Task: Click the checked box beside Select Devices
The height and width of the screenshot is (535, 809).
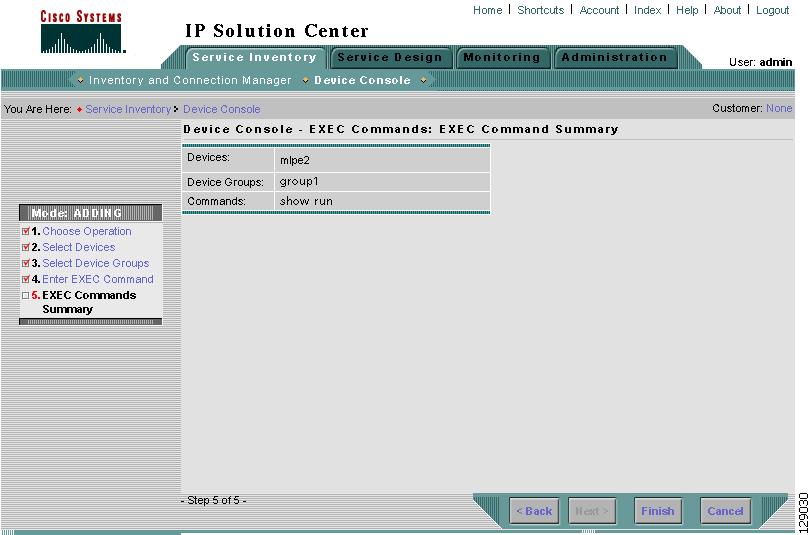Action: point(26,247)
